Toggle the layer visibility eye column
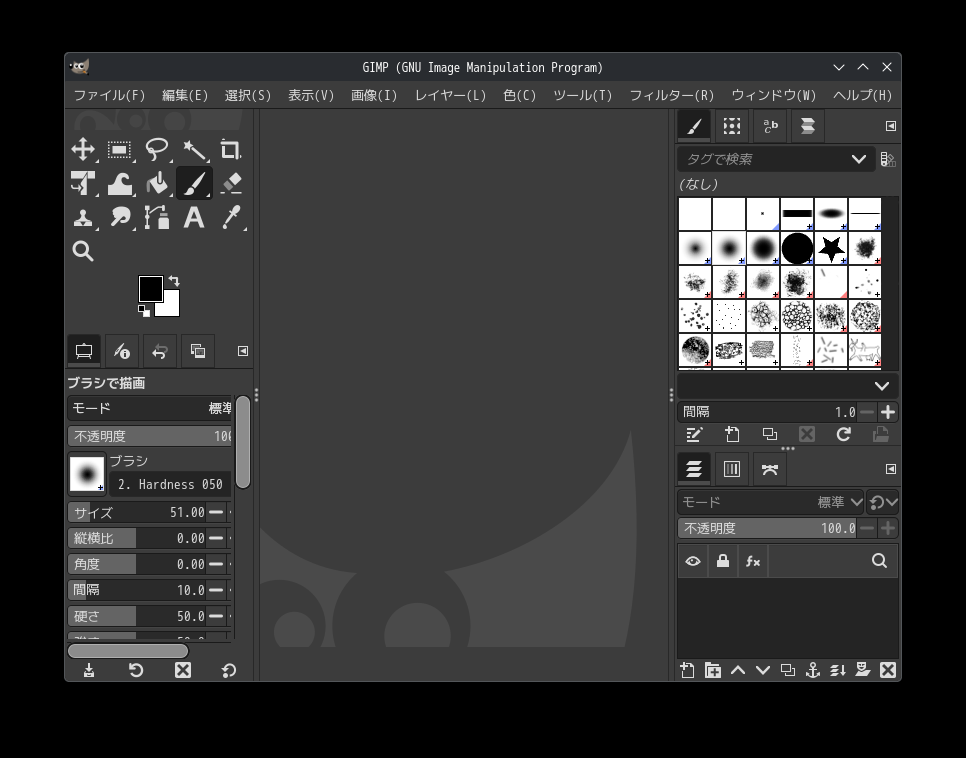966x758 pixels. click(693, 562)
